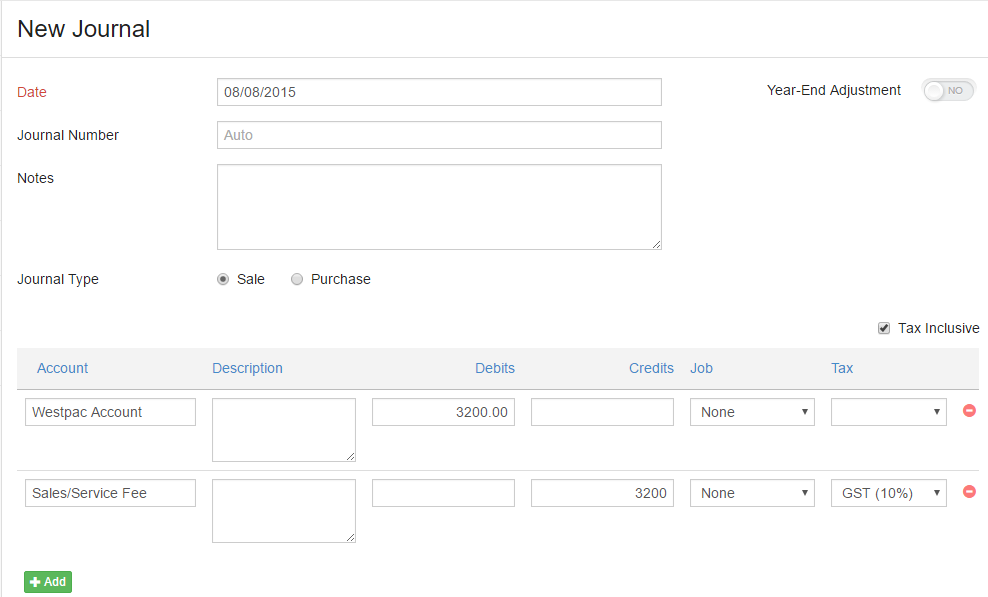The width and height of the screenshot is (988, 597).
Task: Focus the Date field showing 08/08/2015
Action: 439,92
